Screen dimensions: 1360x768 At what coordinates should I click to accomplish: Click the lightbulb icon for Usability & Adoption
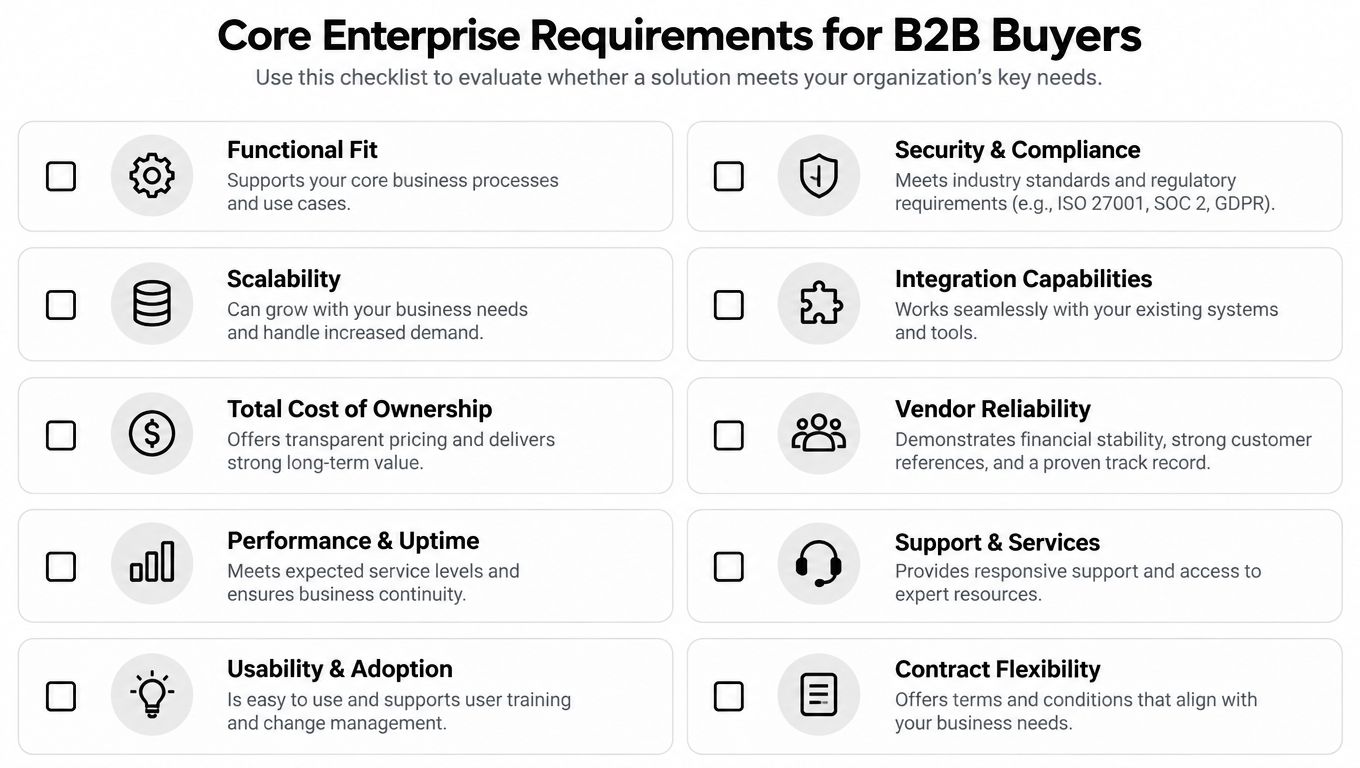(x=152, y=693)
